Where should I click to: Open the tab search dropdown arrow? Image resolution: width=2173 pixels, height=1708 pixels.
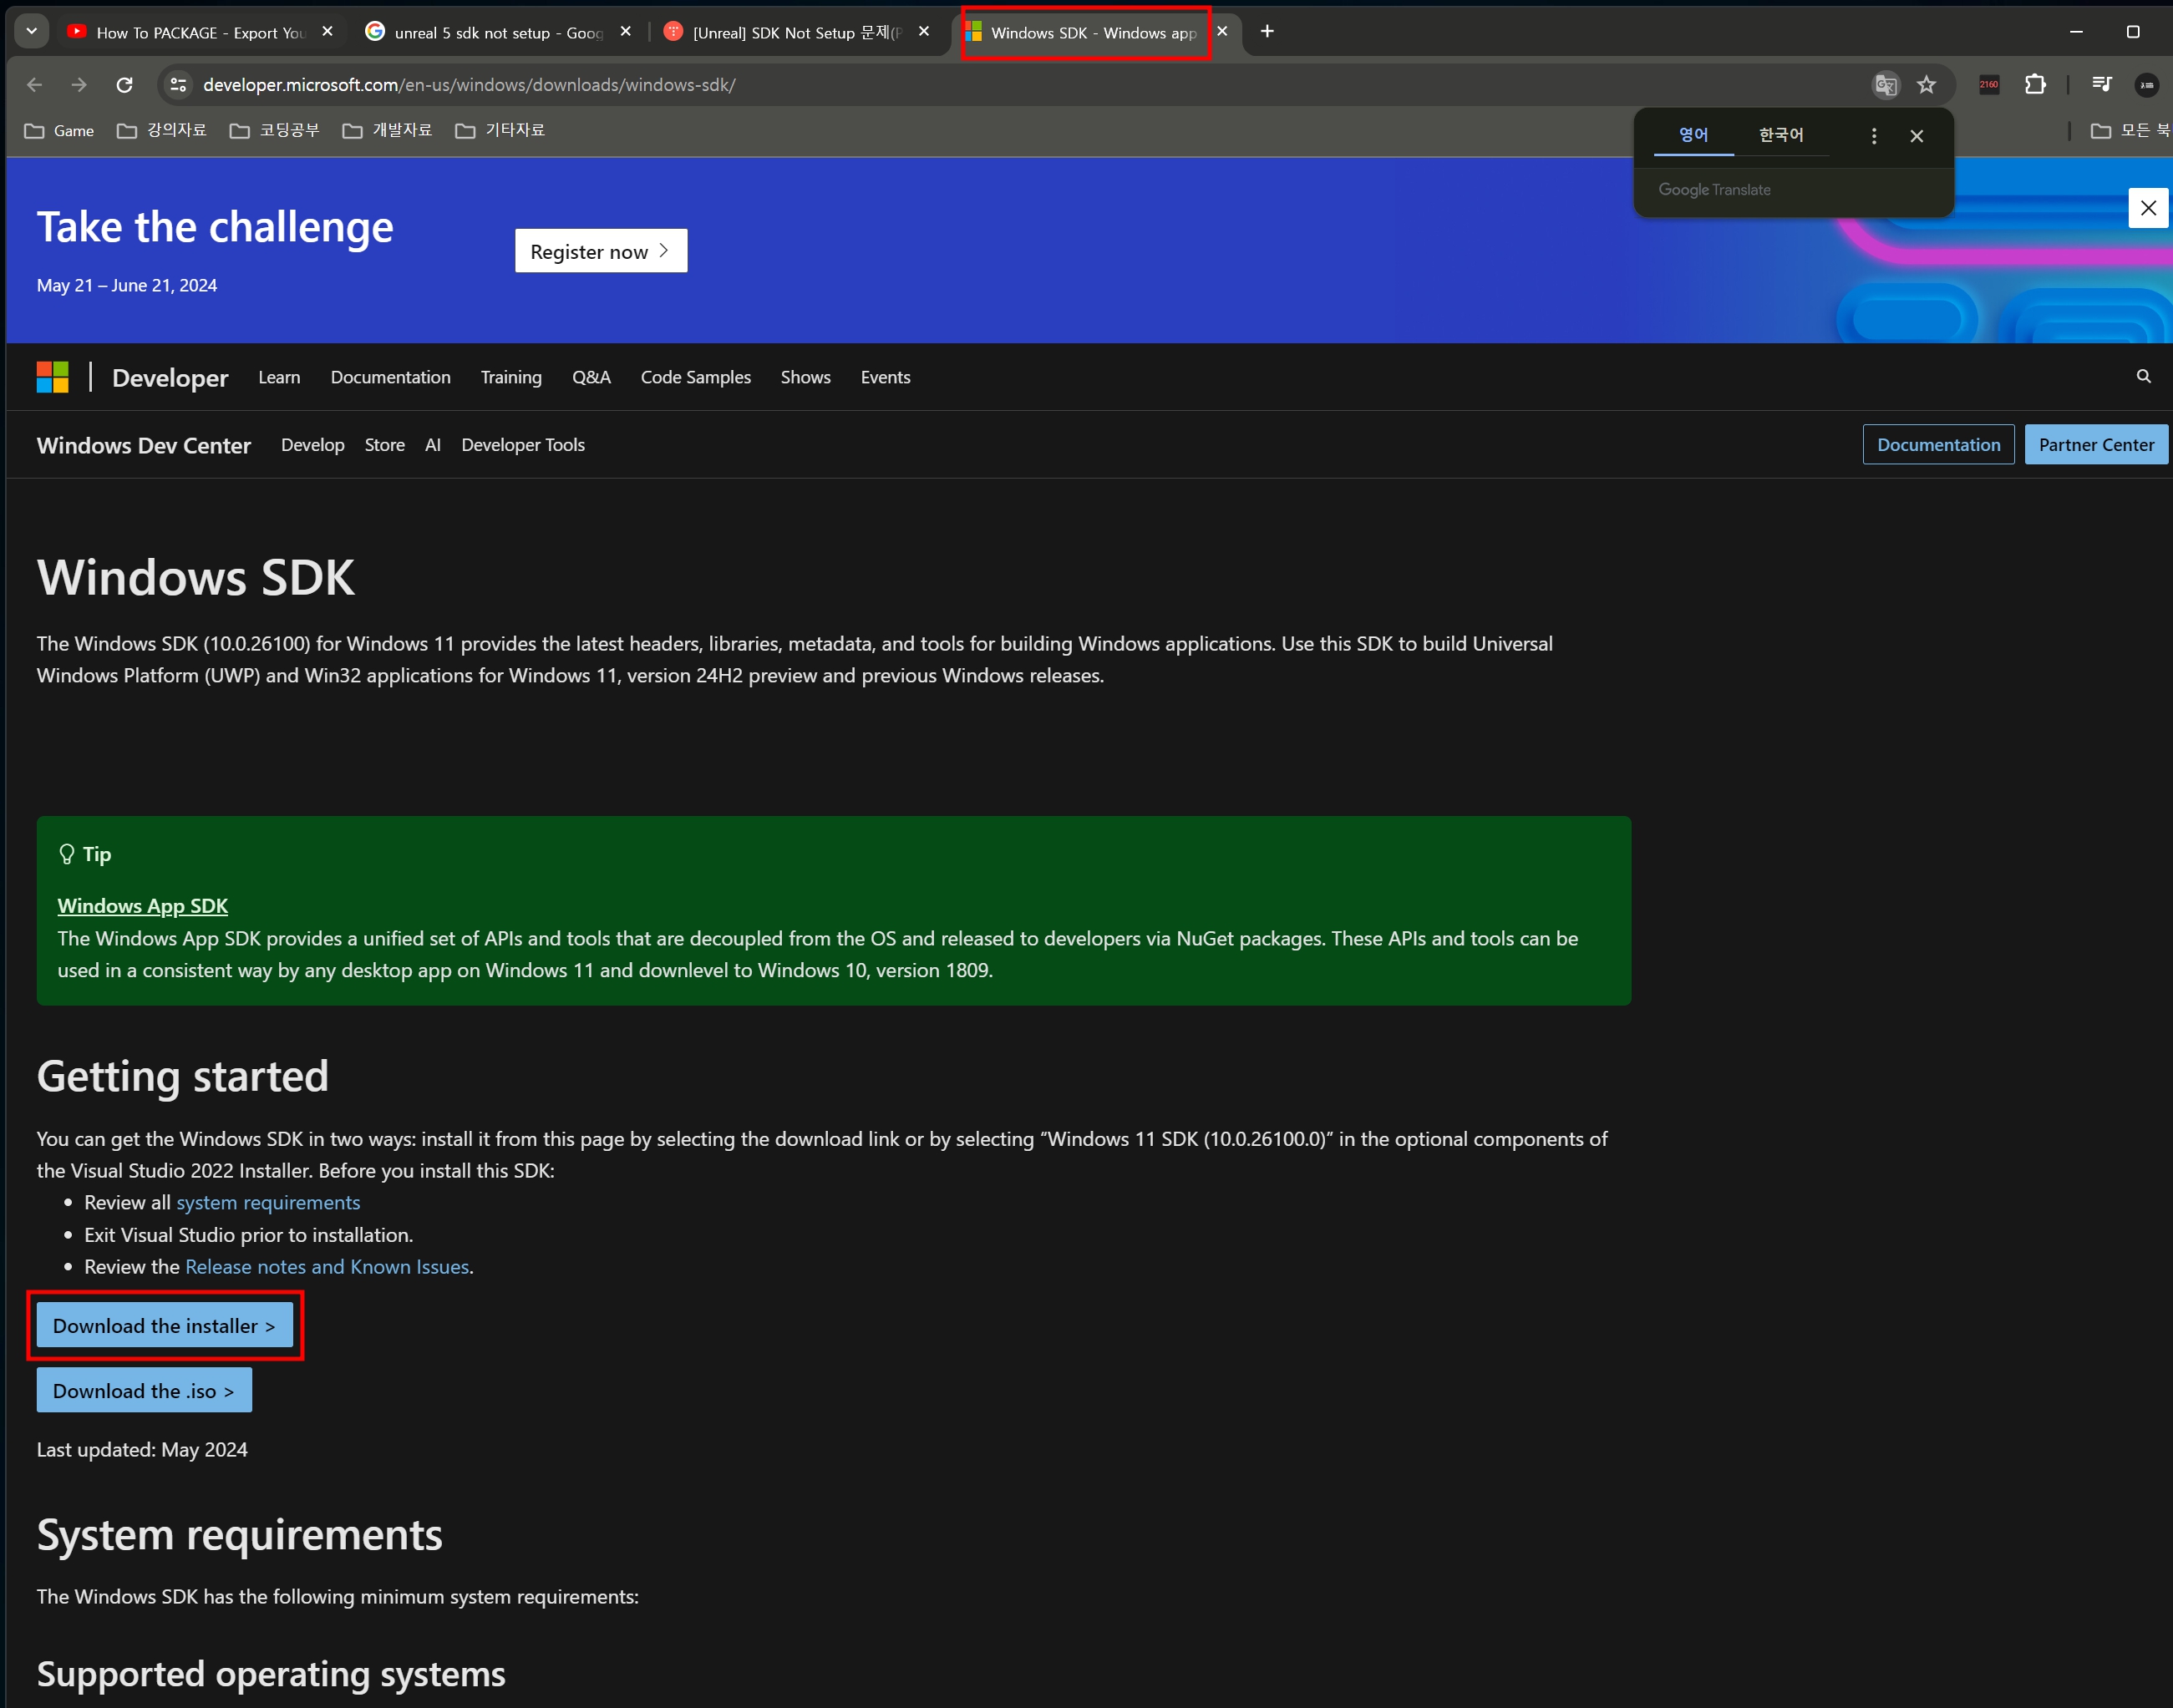(32, 31)
